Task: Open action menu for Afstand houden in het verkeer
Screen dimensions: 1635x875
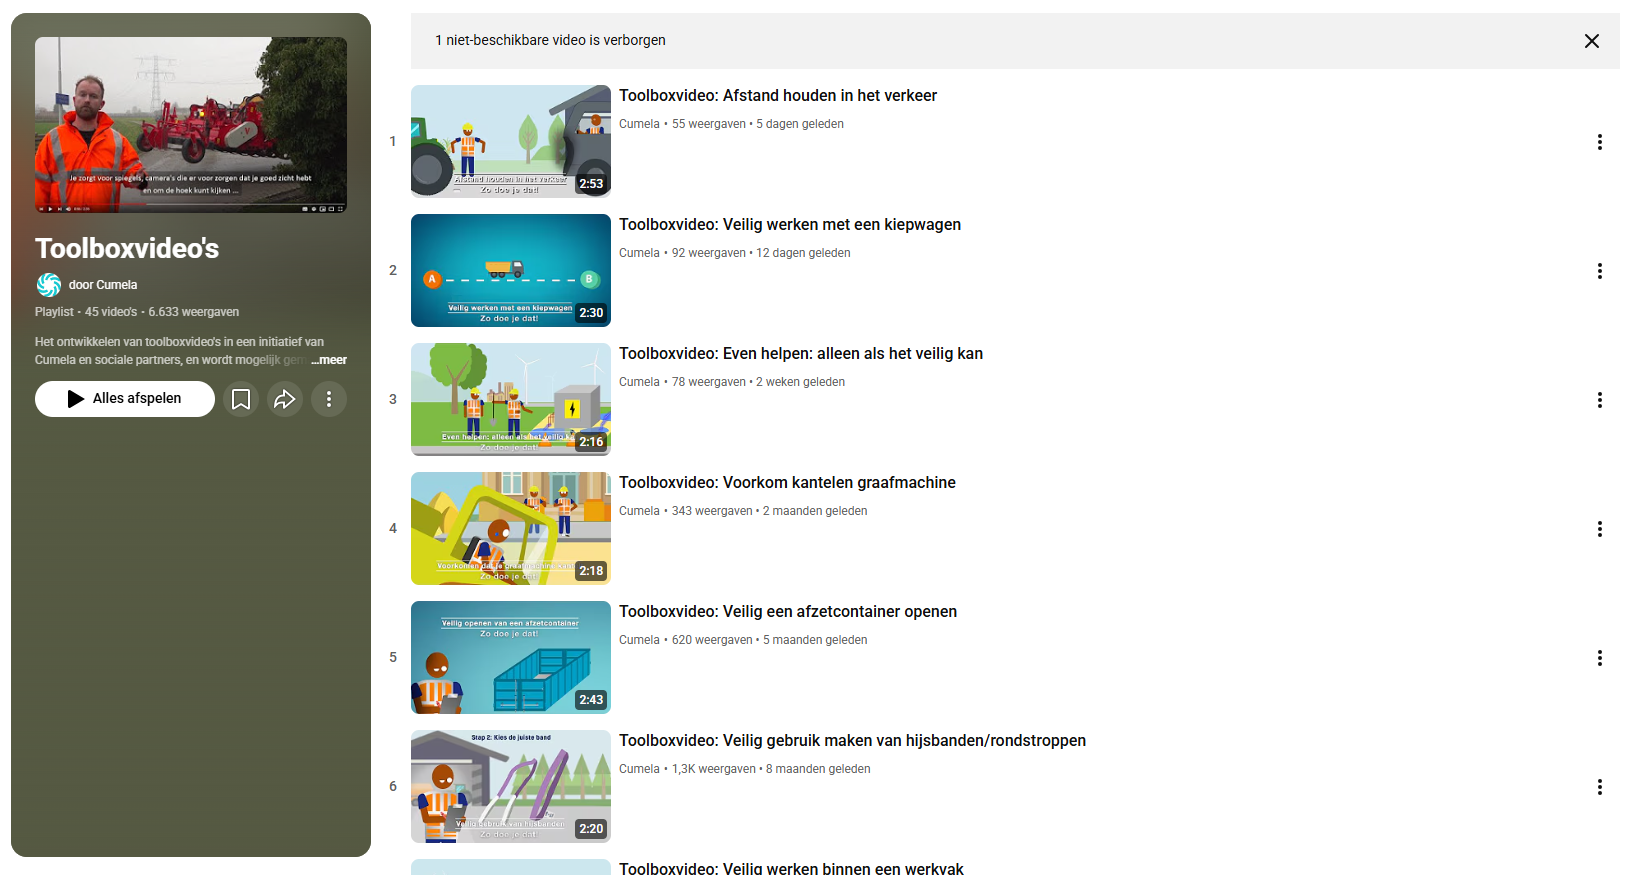Action: pyautogui.click(x=1600, y=142)
